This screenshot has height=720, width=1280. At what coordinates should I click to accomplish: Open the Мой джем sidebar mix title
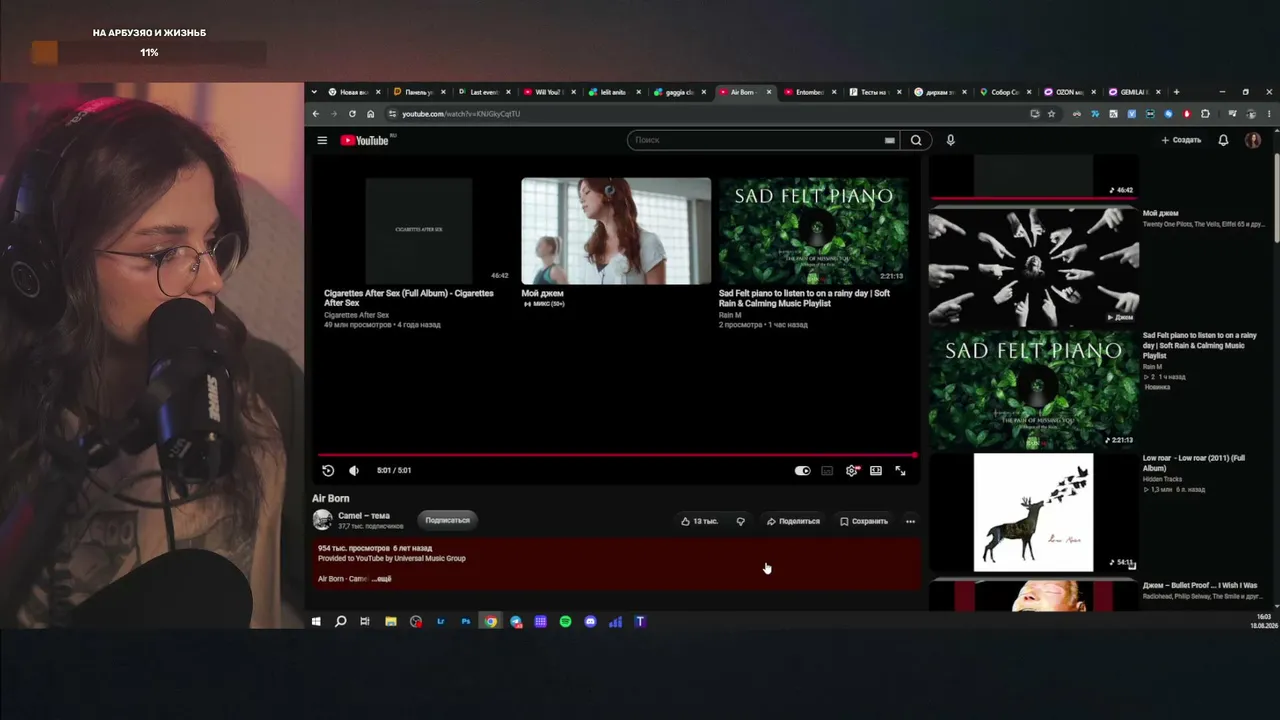point(1161,213)
